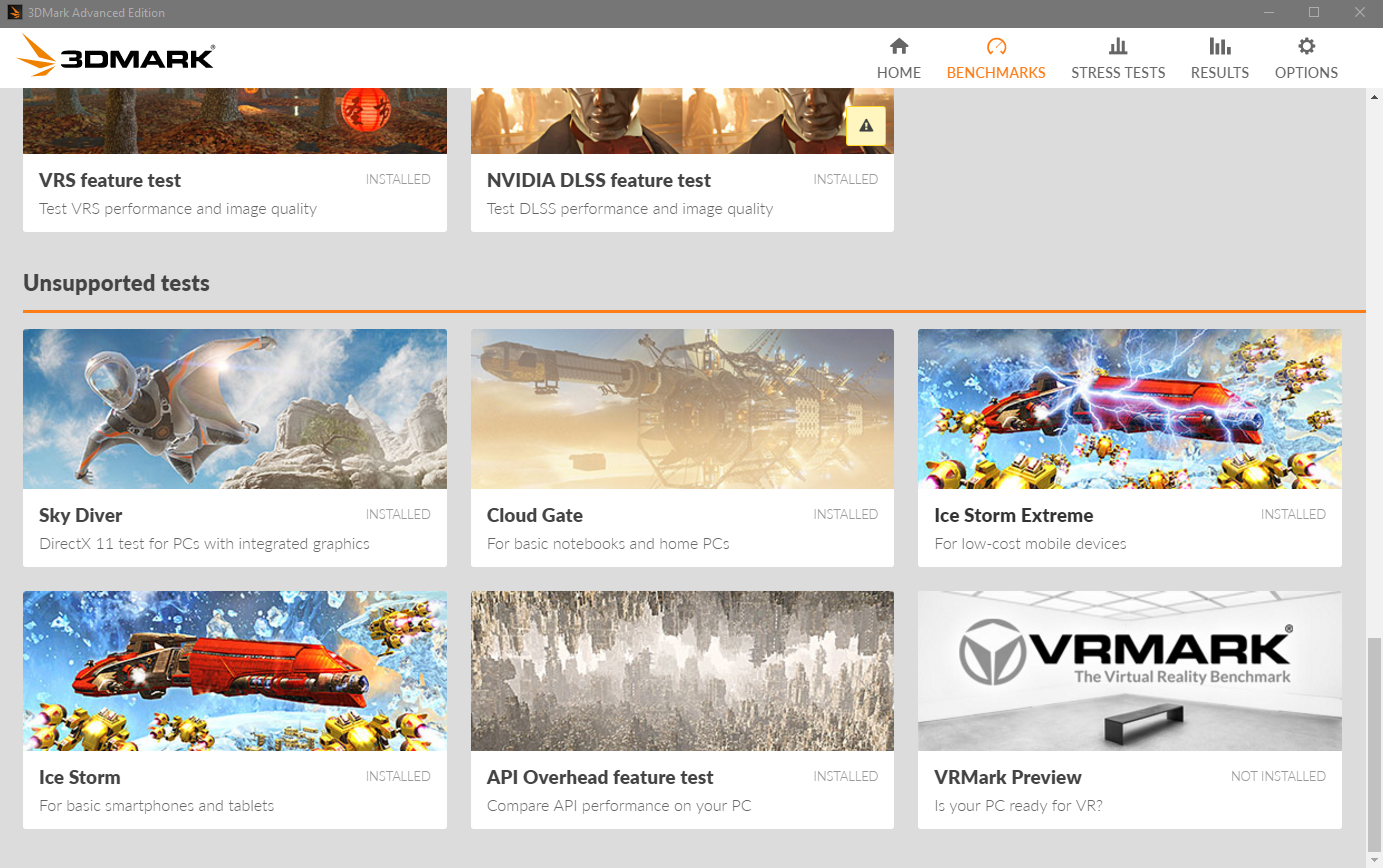
Task: Click the Cloud Gate title
Action: click(535, 515)
